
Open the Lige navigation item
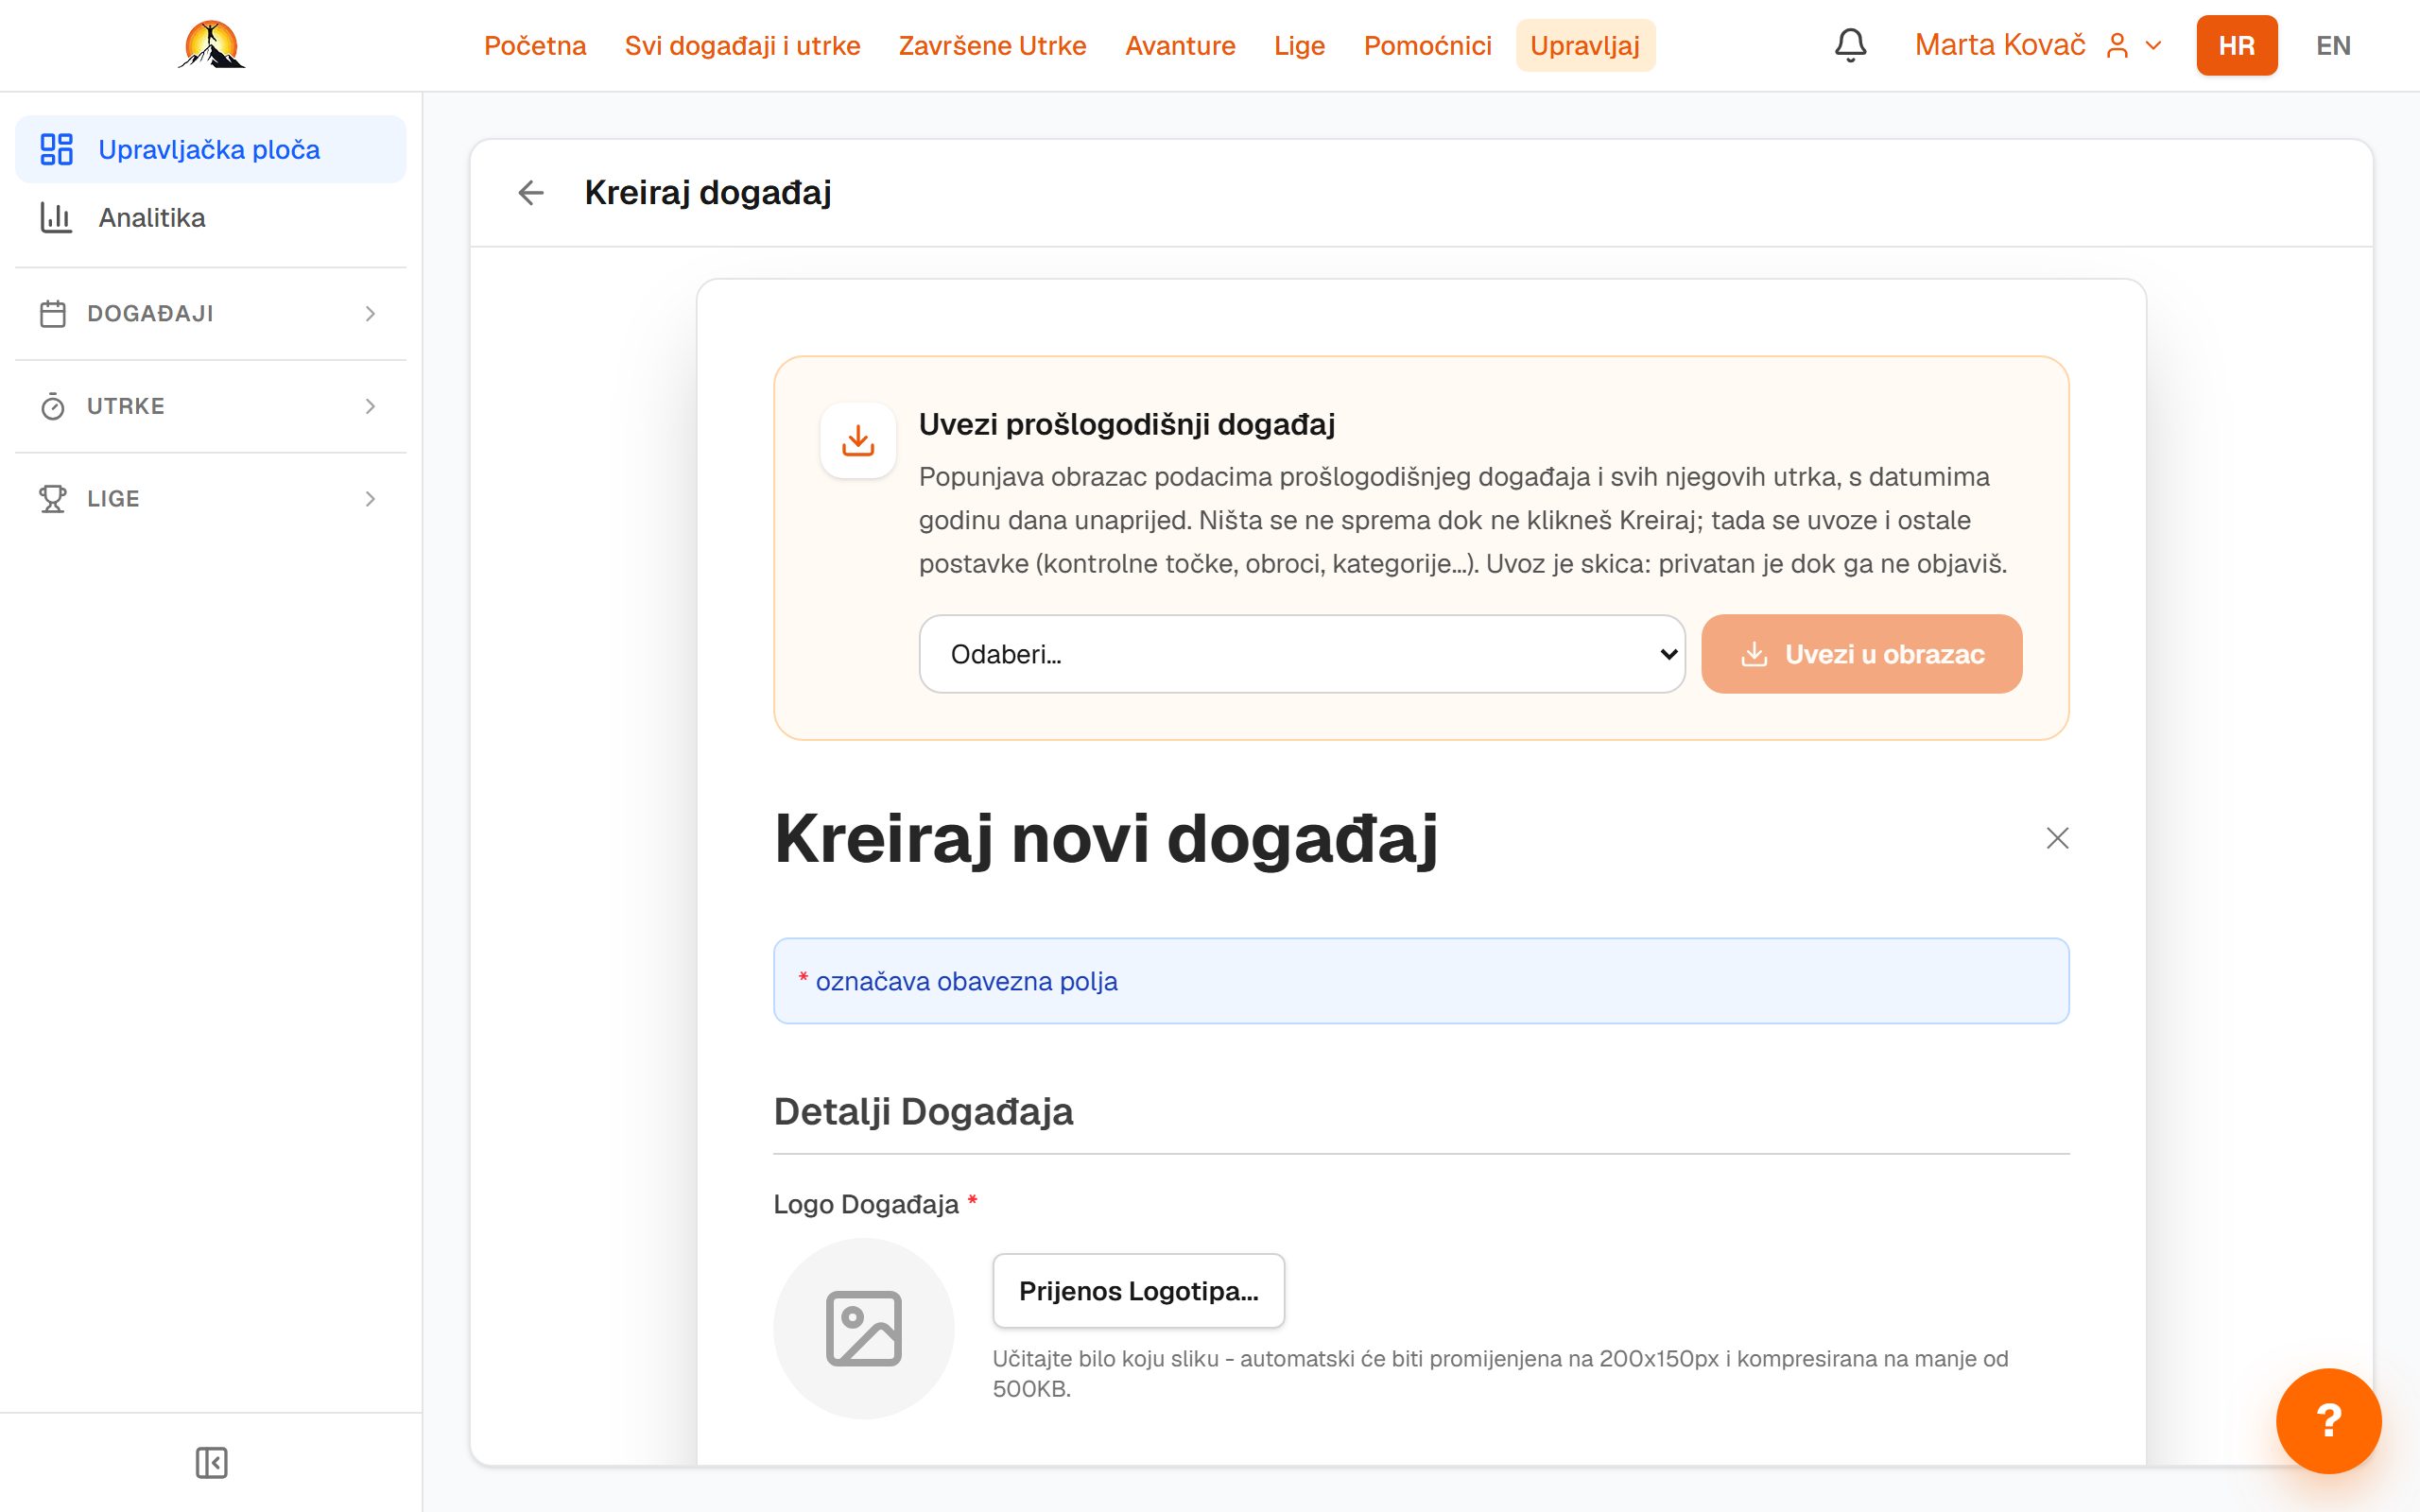click(x=1299, y=45)
